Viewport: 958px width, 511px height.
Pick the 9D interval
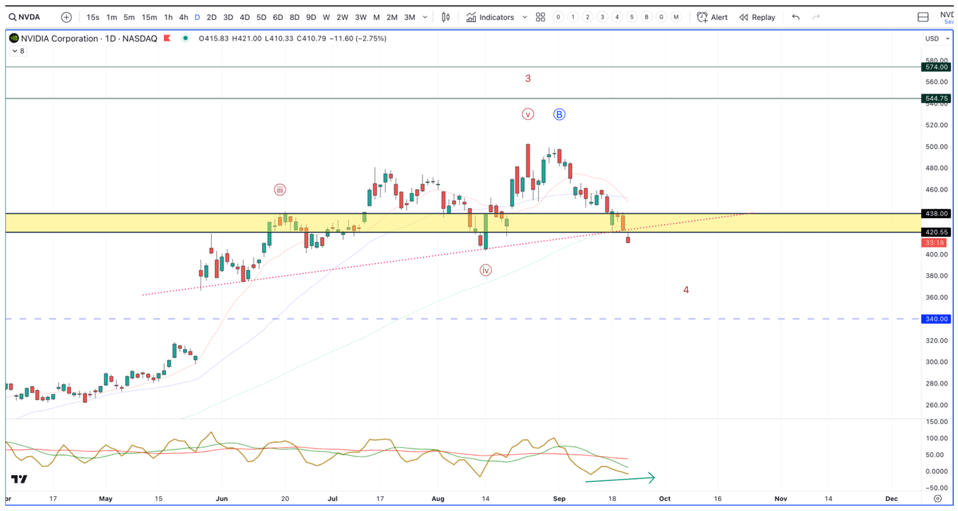pos(310,17)
